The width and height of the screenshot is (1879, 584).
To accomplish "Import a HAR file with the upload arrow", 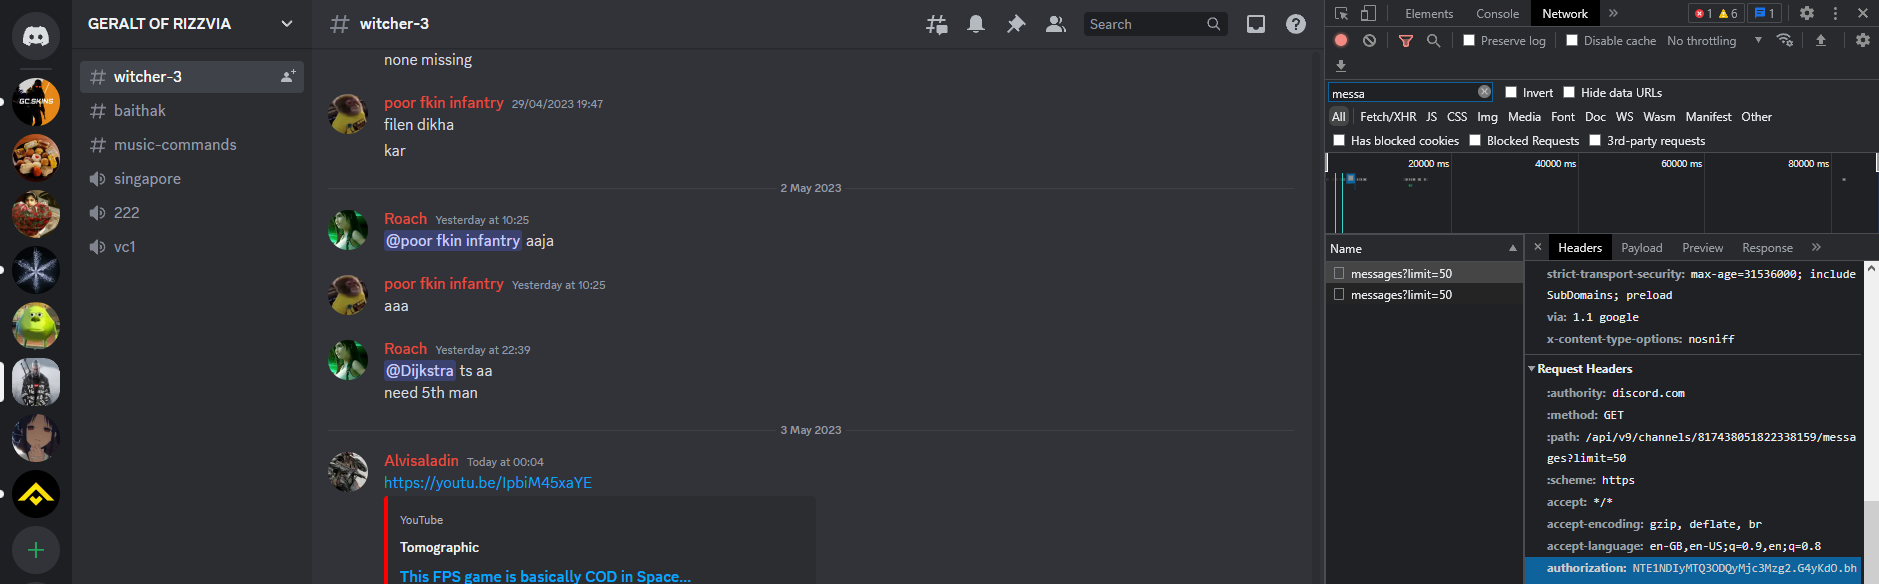I will (x=1821, y=40).
